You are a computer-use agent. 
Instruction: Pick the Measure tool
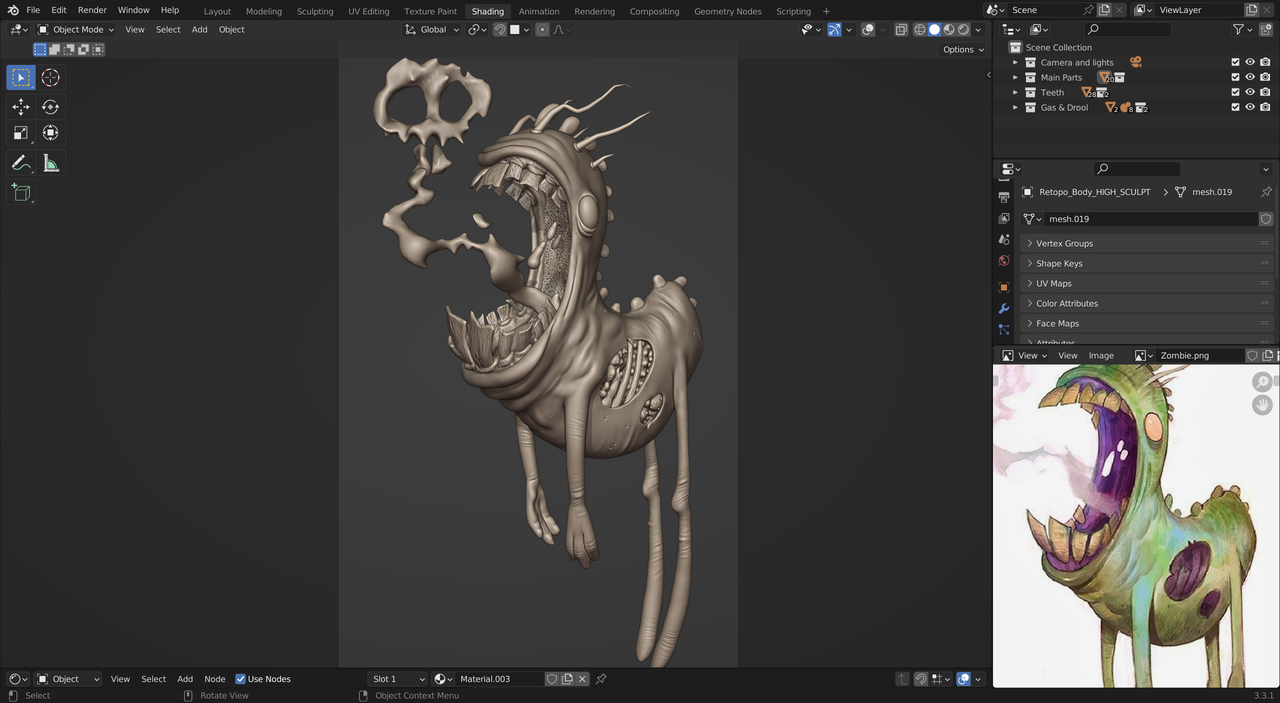coord(50,163)
